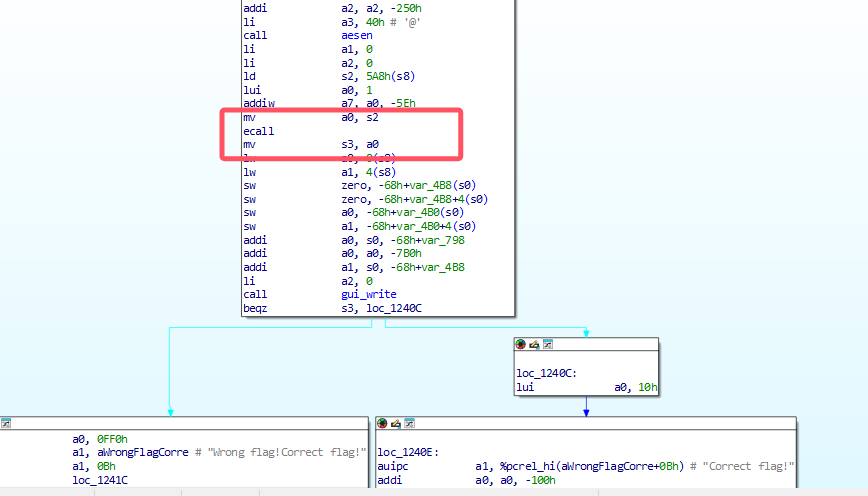Select 'addi a0, a0, -7B0h' line

332,254
